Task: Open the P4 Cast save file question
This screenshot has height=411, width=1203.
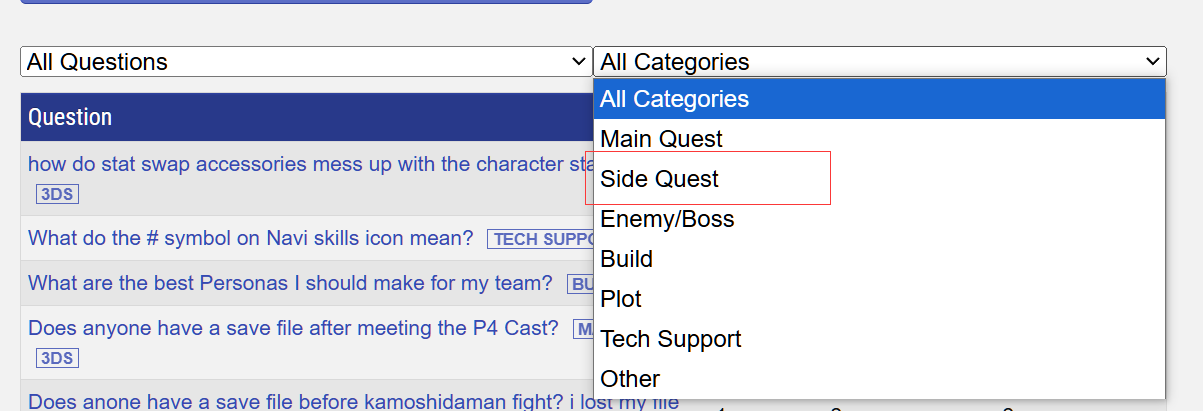Action: coord(293,328)
